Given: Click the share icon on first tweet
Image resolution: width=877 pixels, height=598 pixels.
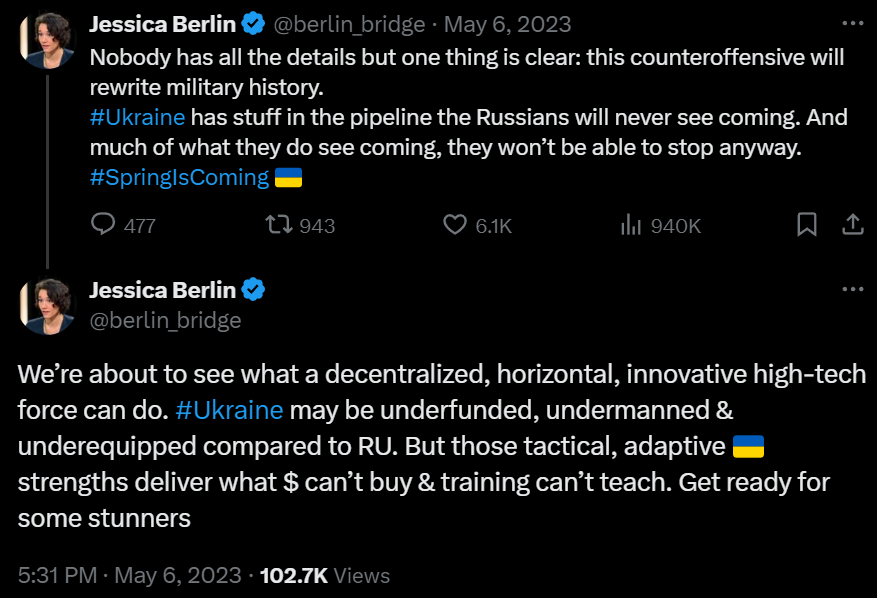Looking at the screenshot, I should coord(852,225).
